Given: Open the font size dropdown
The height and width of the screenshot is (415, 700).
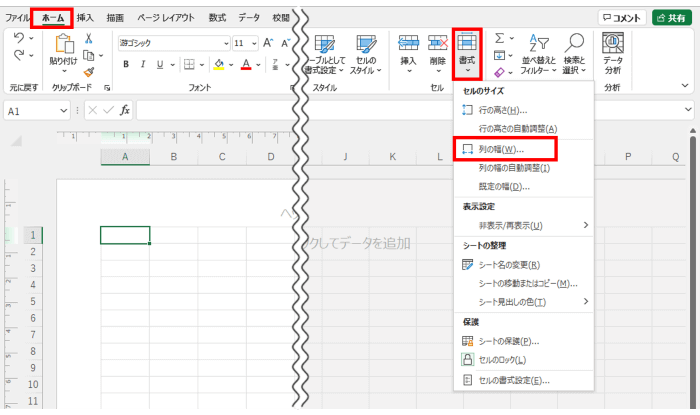Looking at the screenshot, I should (254, 44).
